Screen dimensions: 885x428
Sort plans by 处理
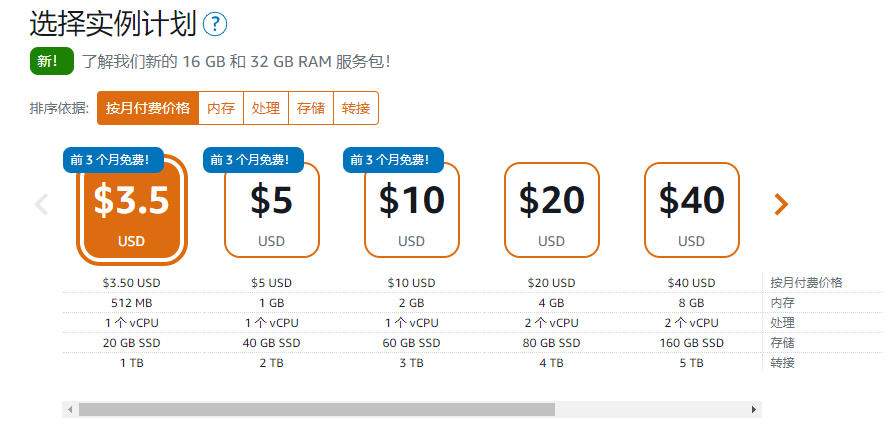point(266,108)
